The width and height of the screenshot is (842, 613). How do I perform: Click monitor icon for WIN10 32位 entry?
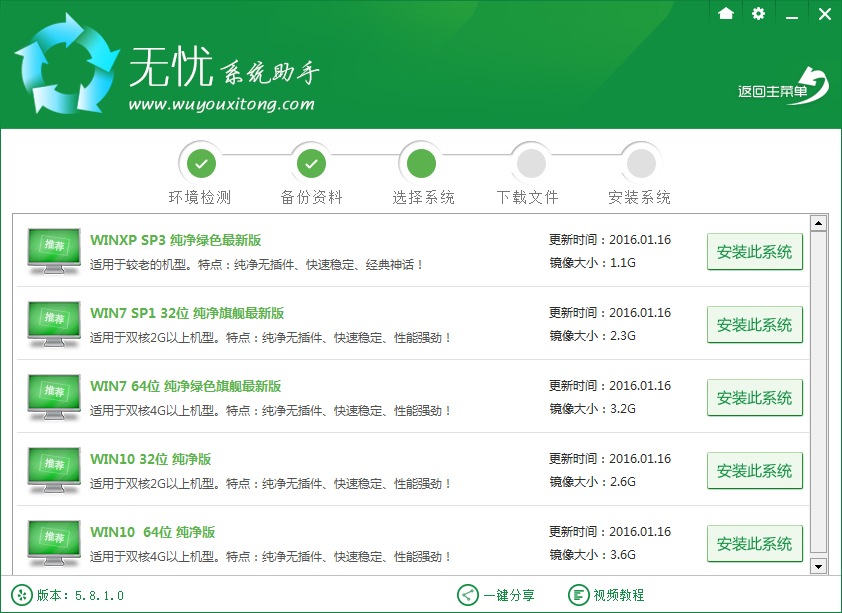(54, 470)
